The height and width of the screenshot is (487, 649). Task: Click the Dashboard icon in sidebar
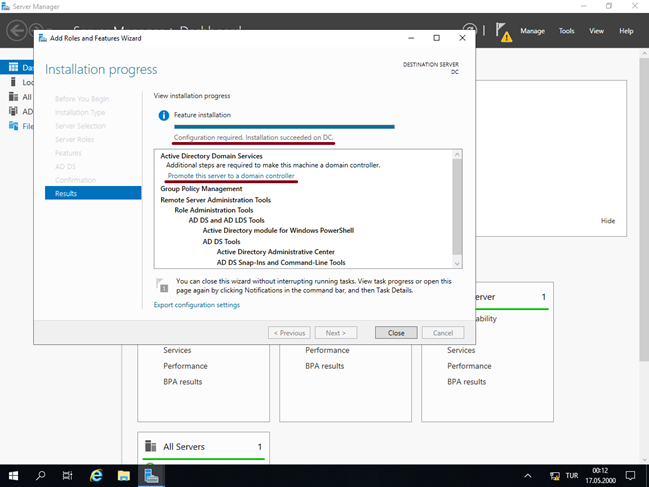[14, 67]
